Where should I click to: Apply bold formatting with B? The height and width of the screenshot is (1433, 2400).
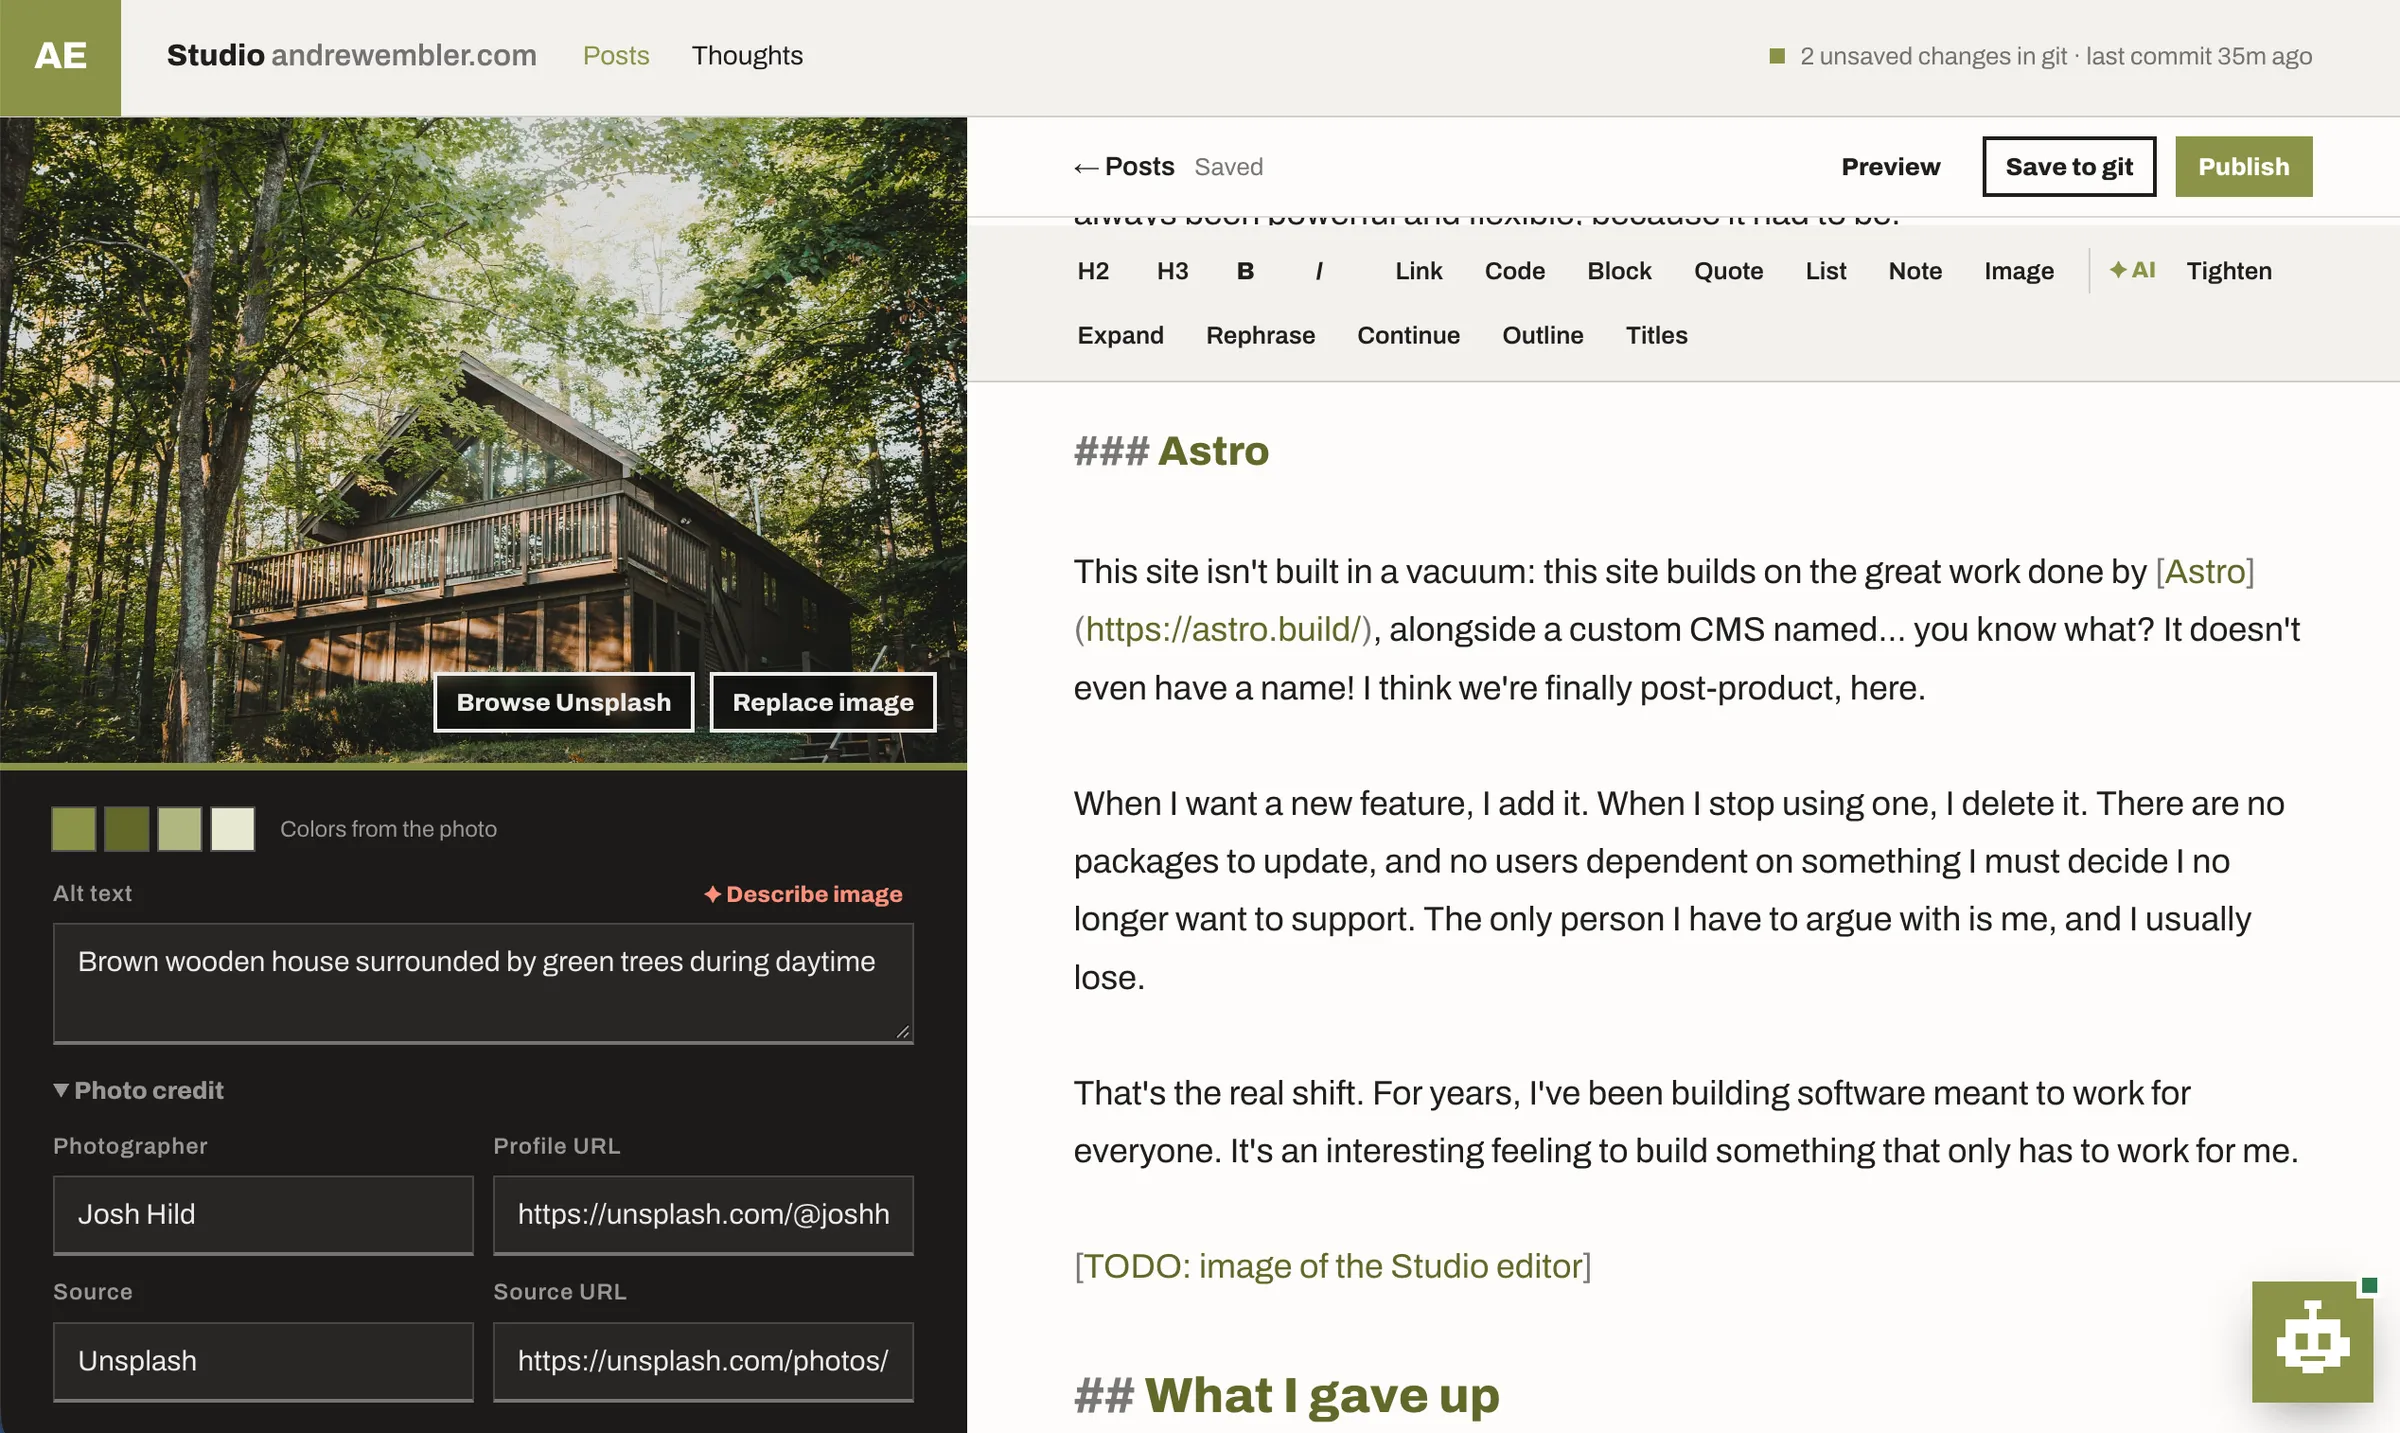coord(1245,271)
